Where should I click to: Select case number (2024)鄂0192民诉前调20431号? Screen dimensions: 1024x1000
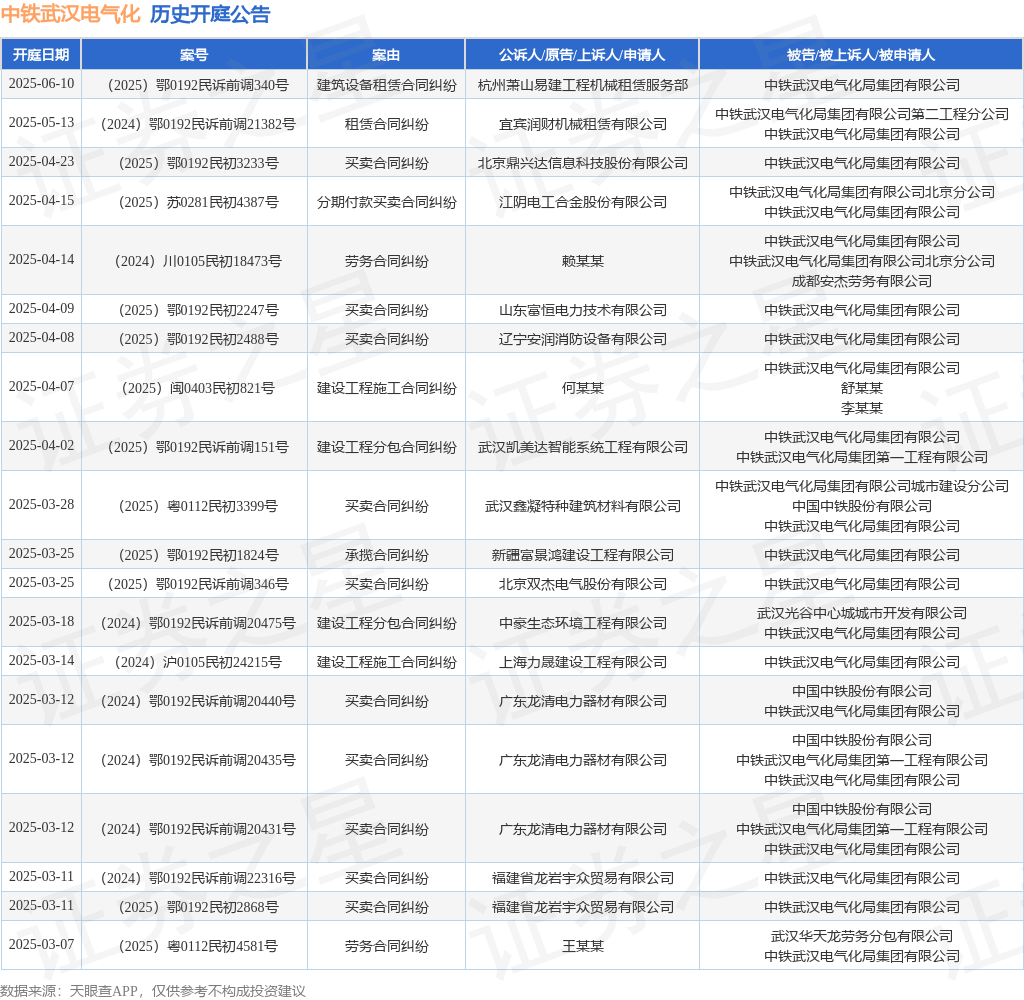tap(194, 829)
